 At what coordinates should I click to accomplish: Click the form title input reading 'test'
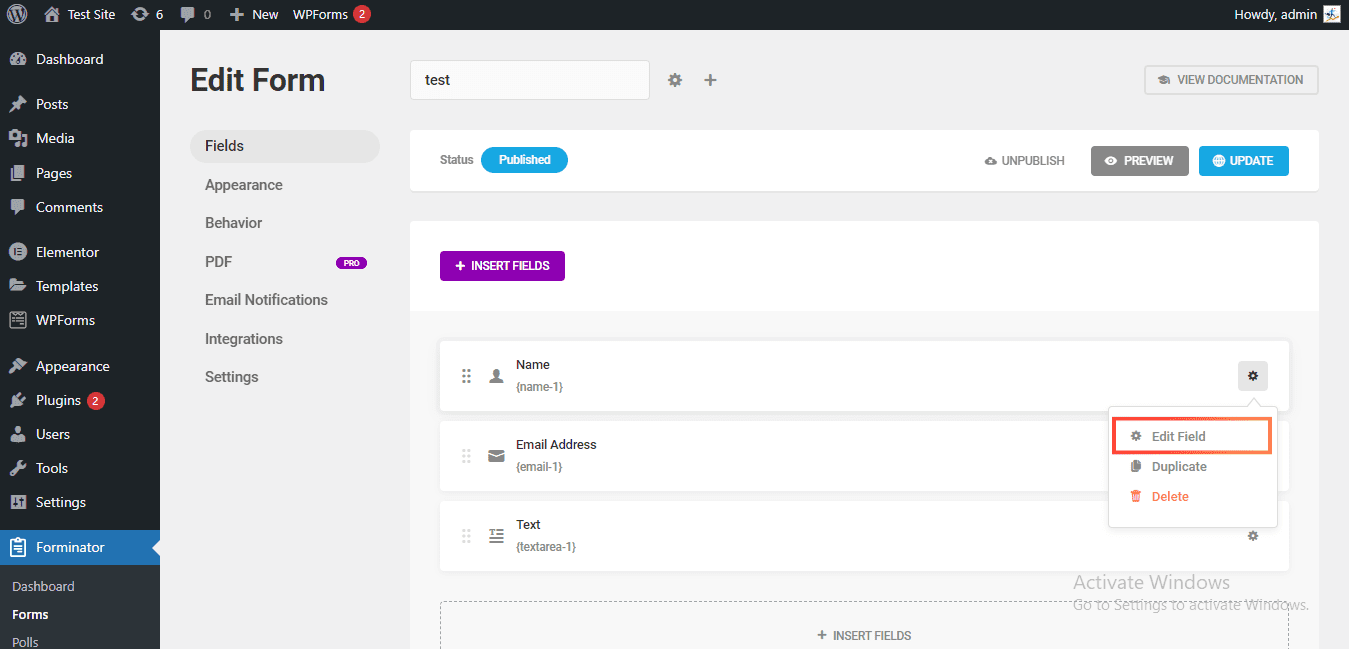[x=529, y=80]
